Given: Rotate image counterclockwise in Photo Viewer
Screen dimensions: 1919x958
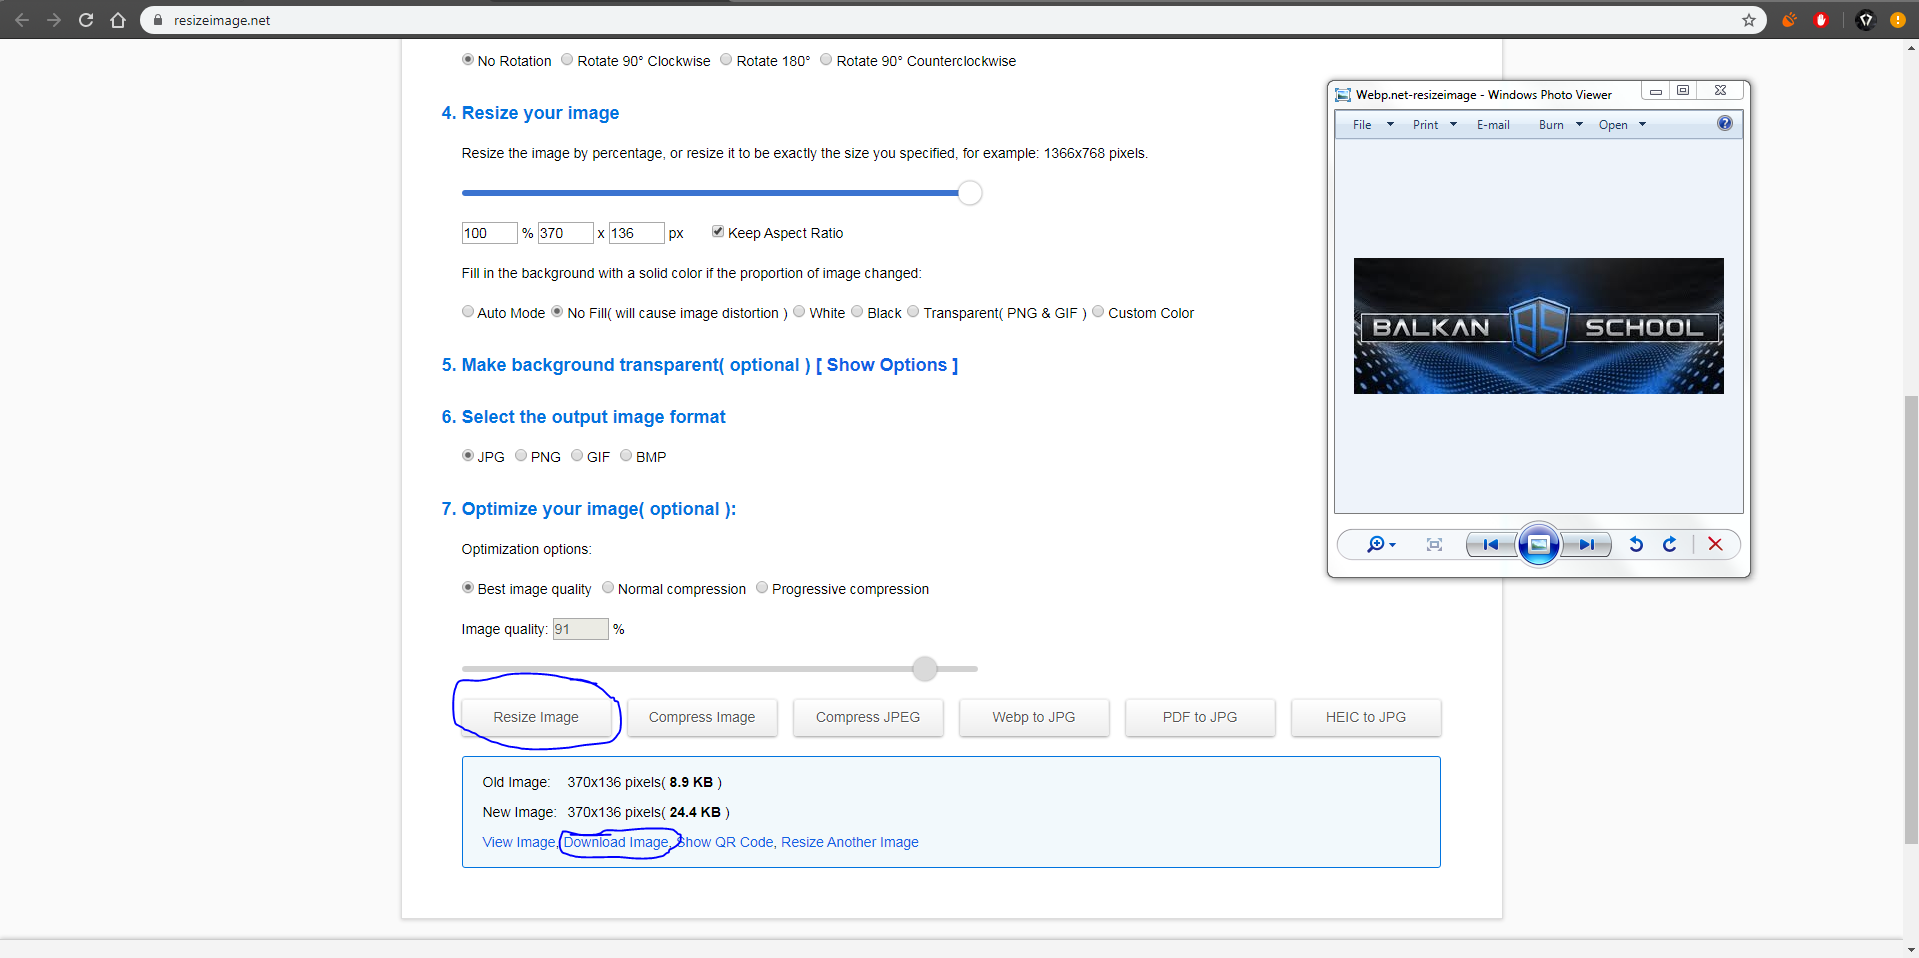Looking at the screenshot, I should point(1636,544).
